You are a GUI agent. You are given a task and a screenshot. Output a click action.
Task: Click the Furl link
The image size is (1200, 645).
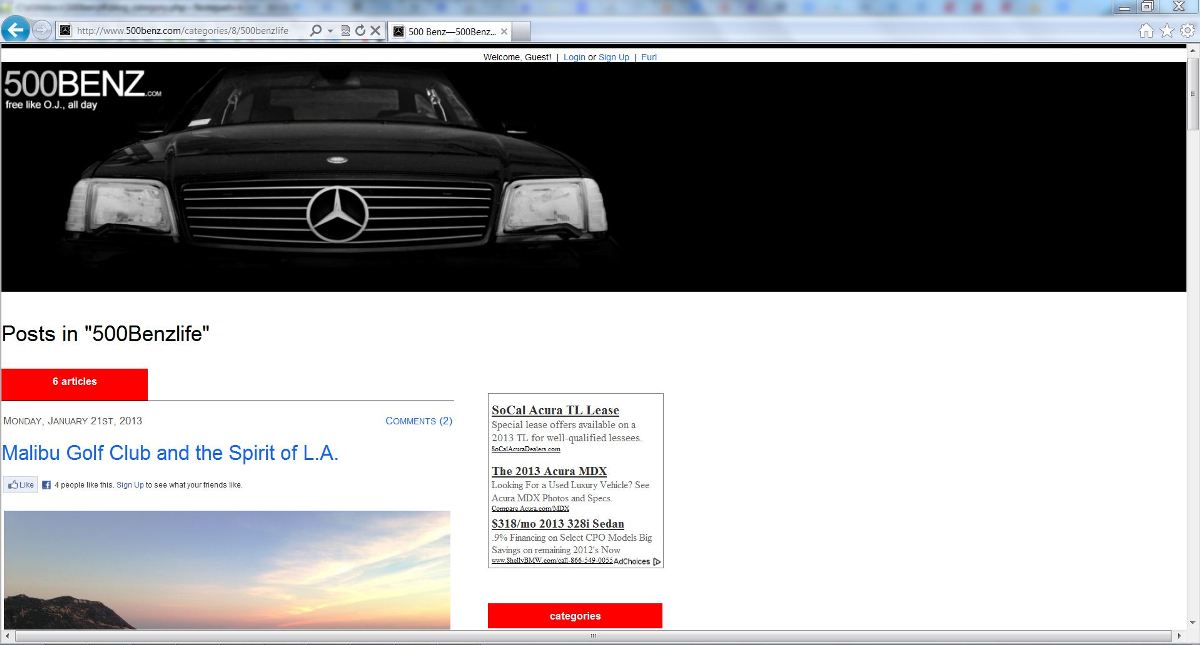point(649,57)
